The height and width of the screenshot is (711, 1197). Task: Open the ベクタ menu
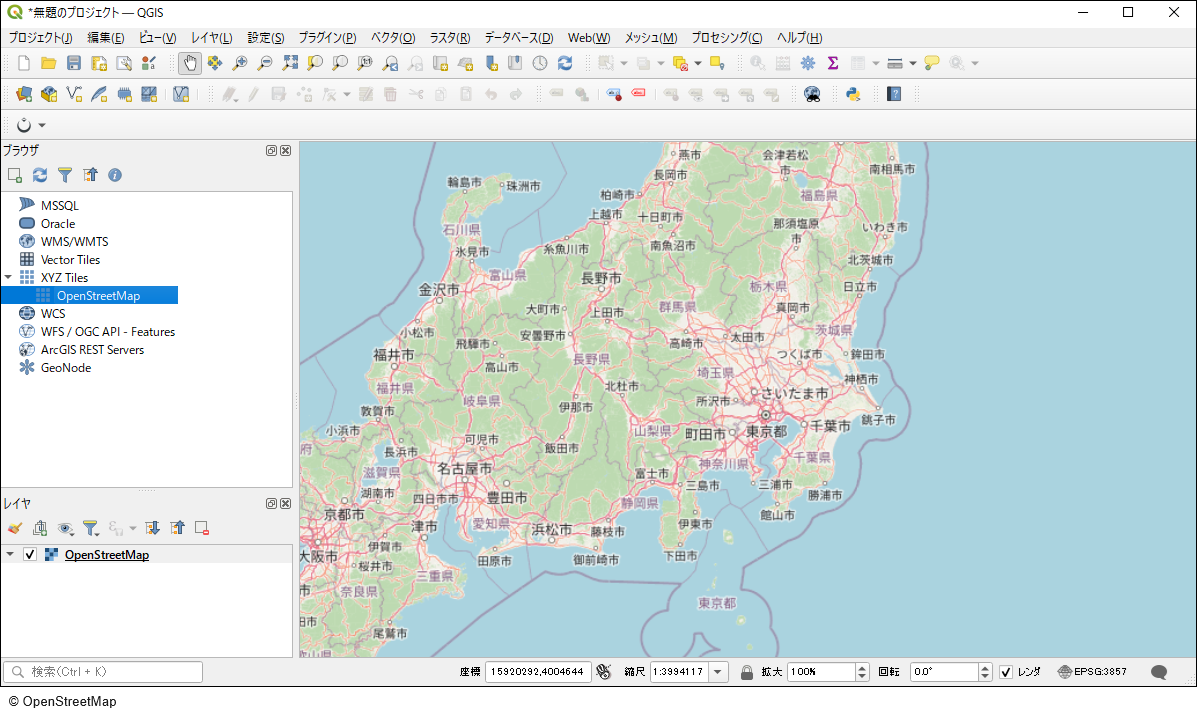[393, 37]
